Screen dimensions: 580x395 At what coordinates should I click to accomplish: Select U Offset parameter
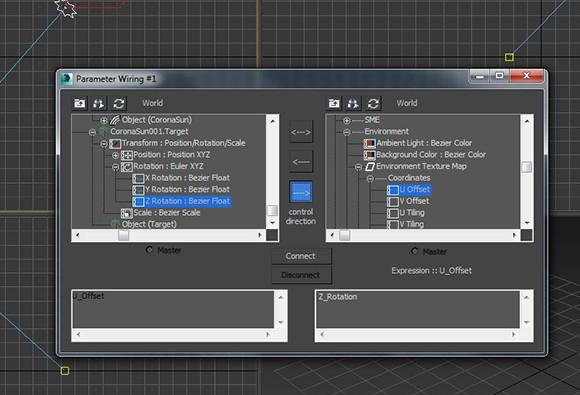pos(415,189)
